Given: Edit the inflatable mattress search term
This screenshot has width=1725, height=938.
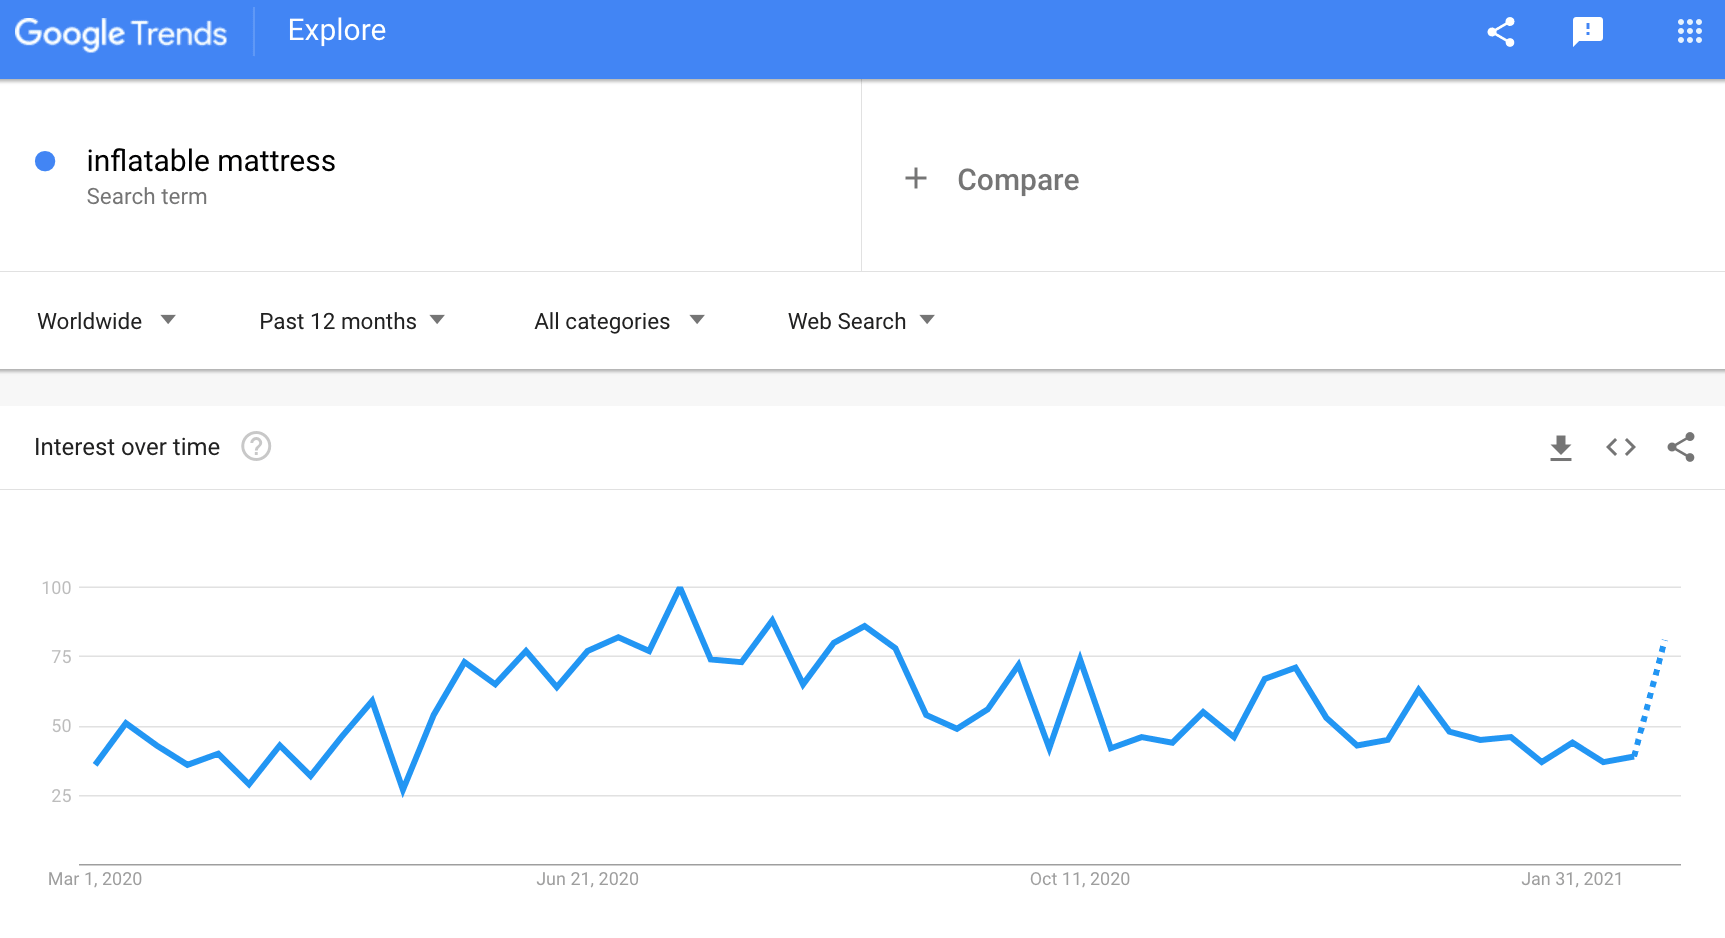Looking at the screenshot, I should click(x=211, y=161).
